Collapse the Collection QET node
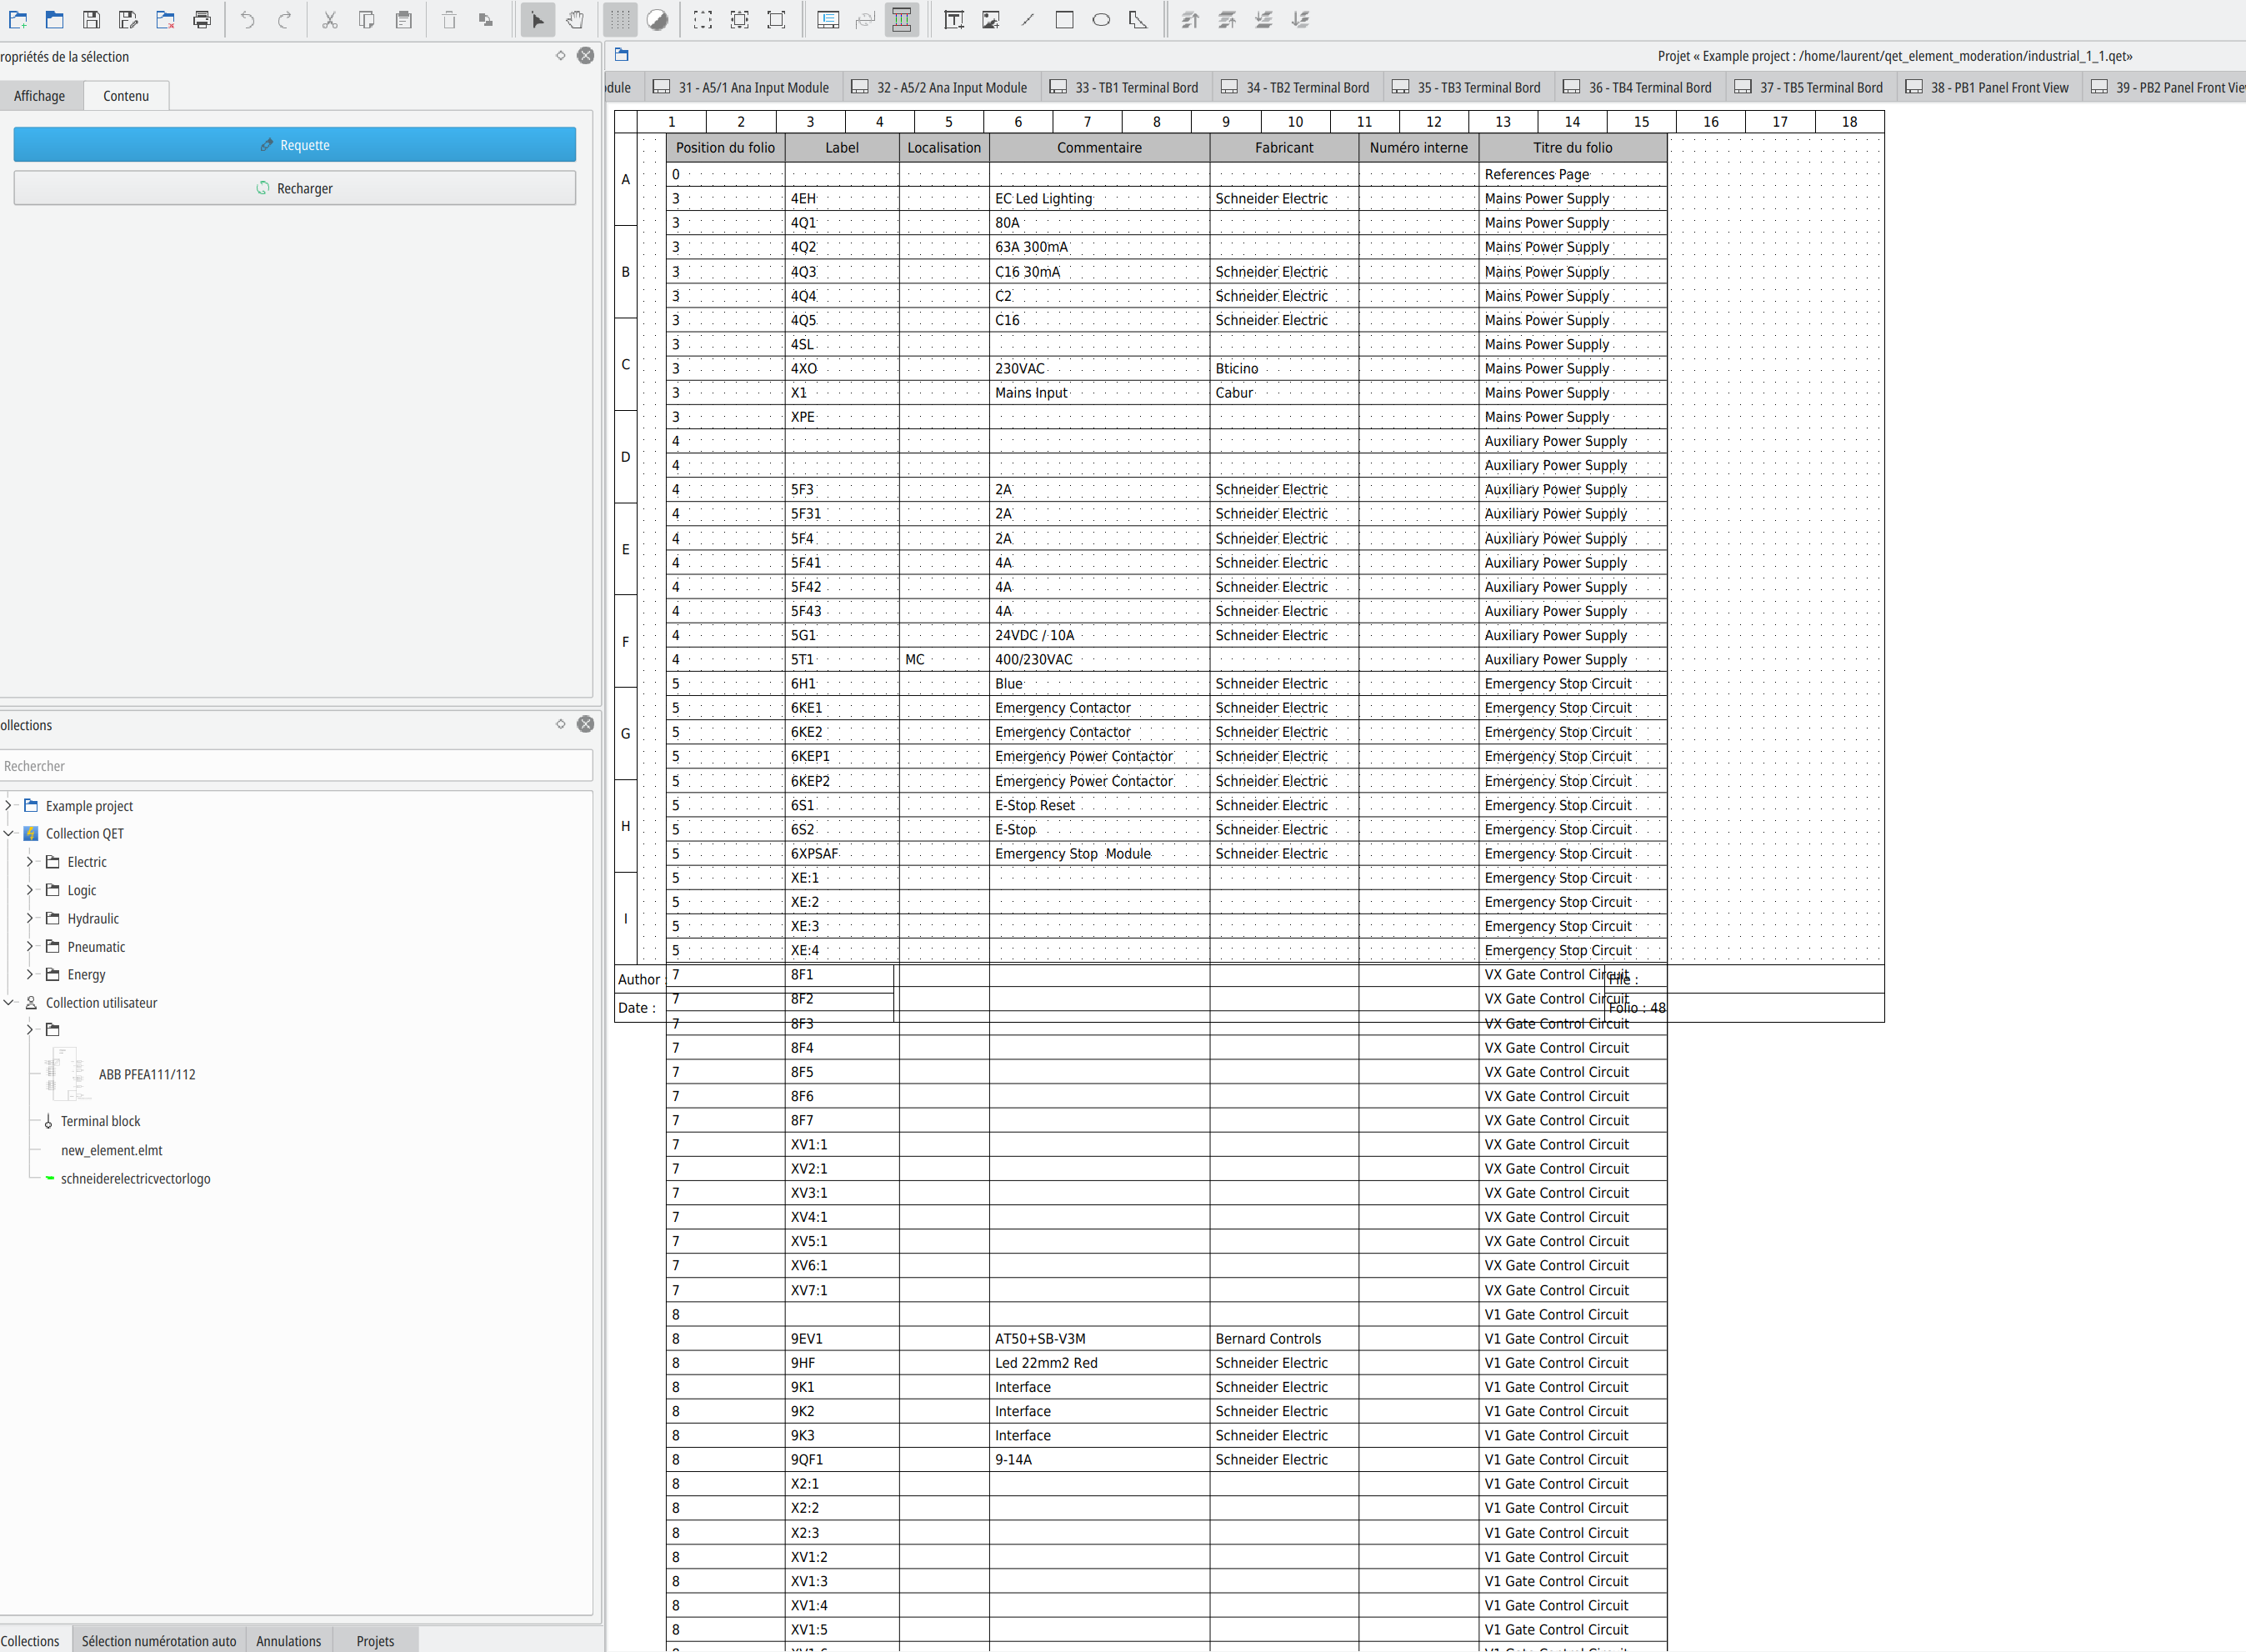The width and height of the screenshot is (2246, 1652). 8,833
